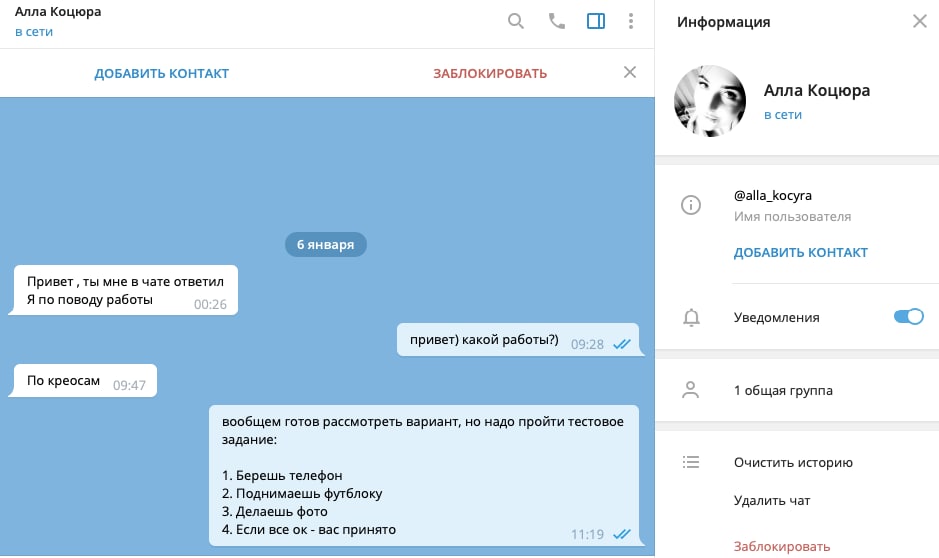This screenshot has height=558, width=939.
Task: Click Уведомления label
Action: click(776, 317)
